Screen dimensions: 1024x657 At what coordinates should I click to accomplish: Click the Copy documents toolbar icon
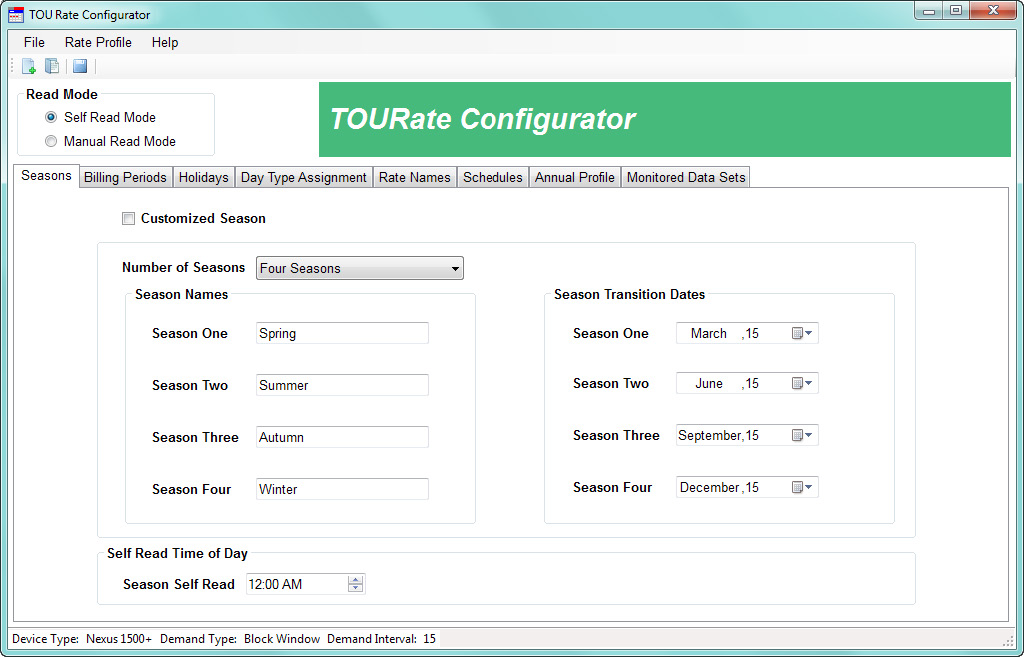pyautogui.click(x=52, y=66)
